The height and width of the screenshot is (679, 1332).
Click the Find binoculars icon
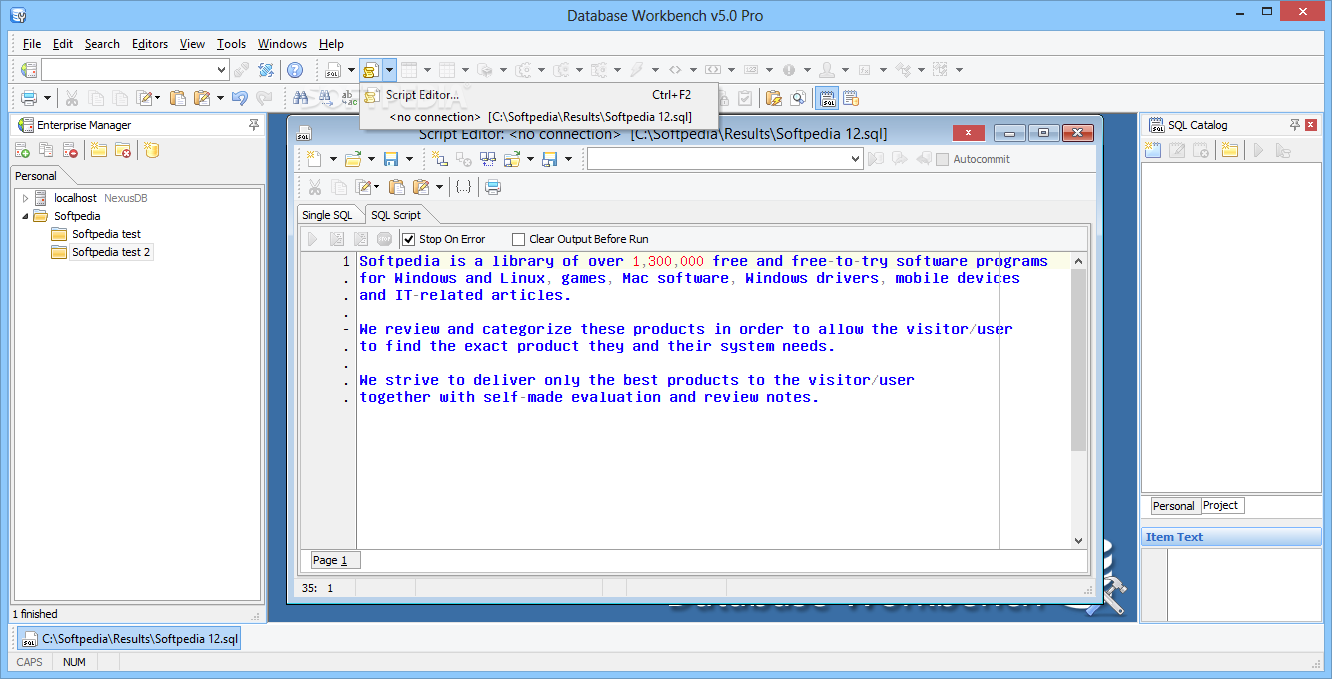point(300,98)
